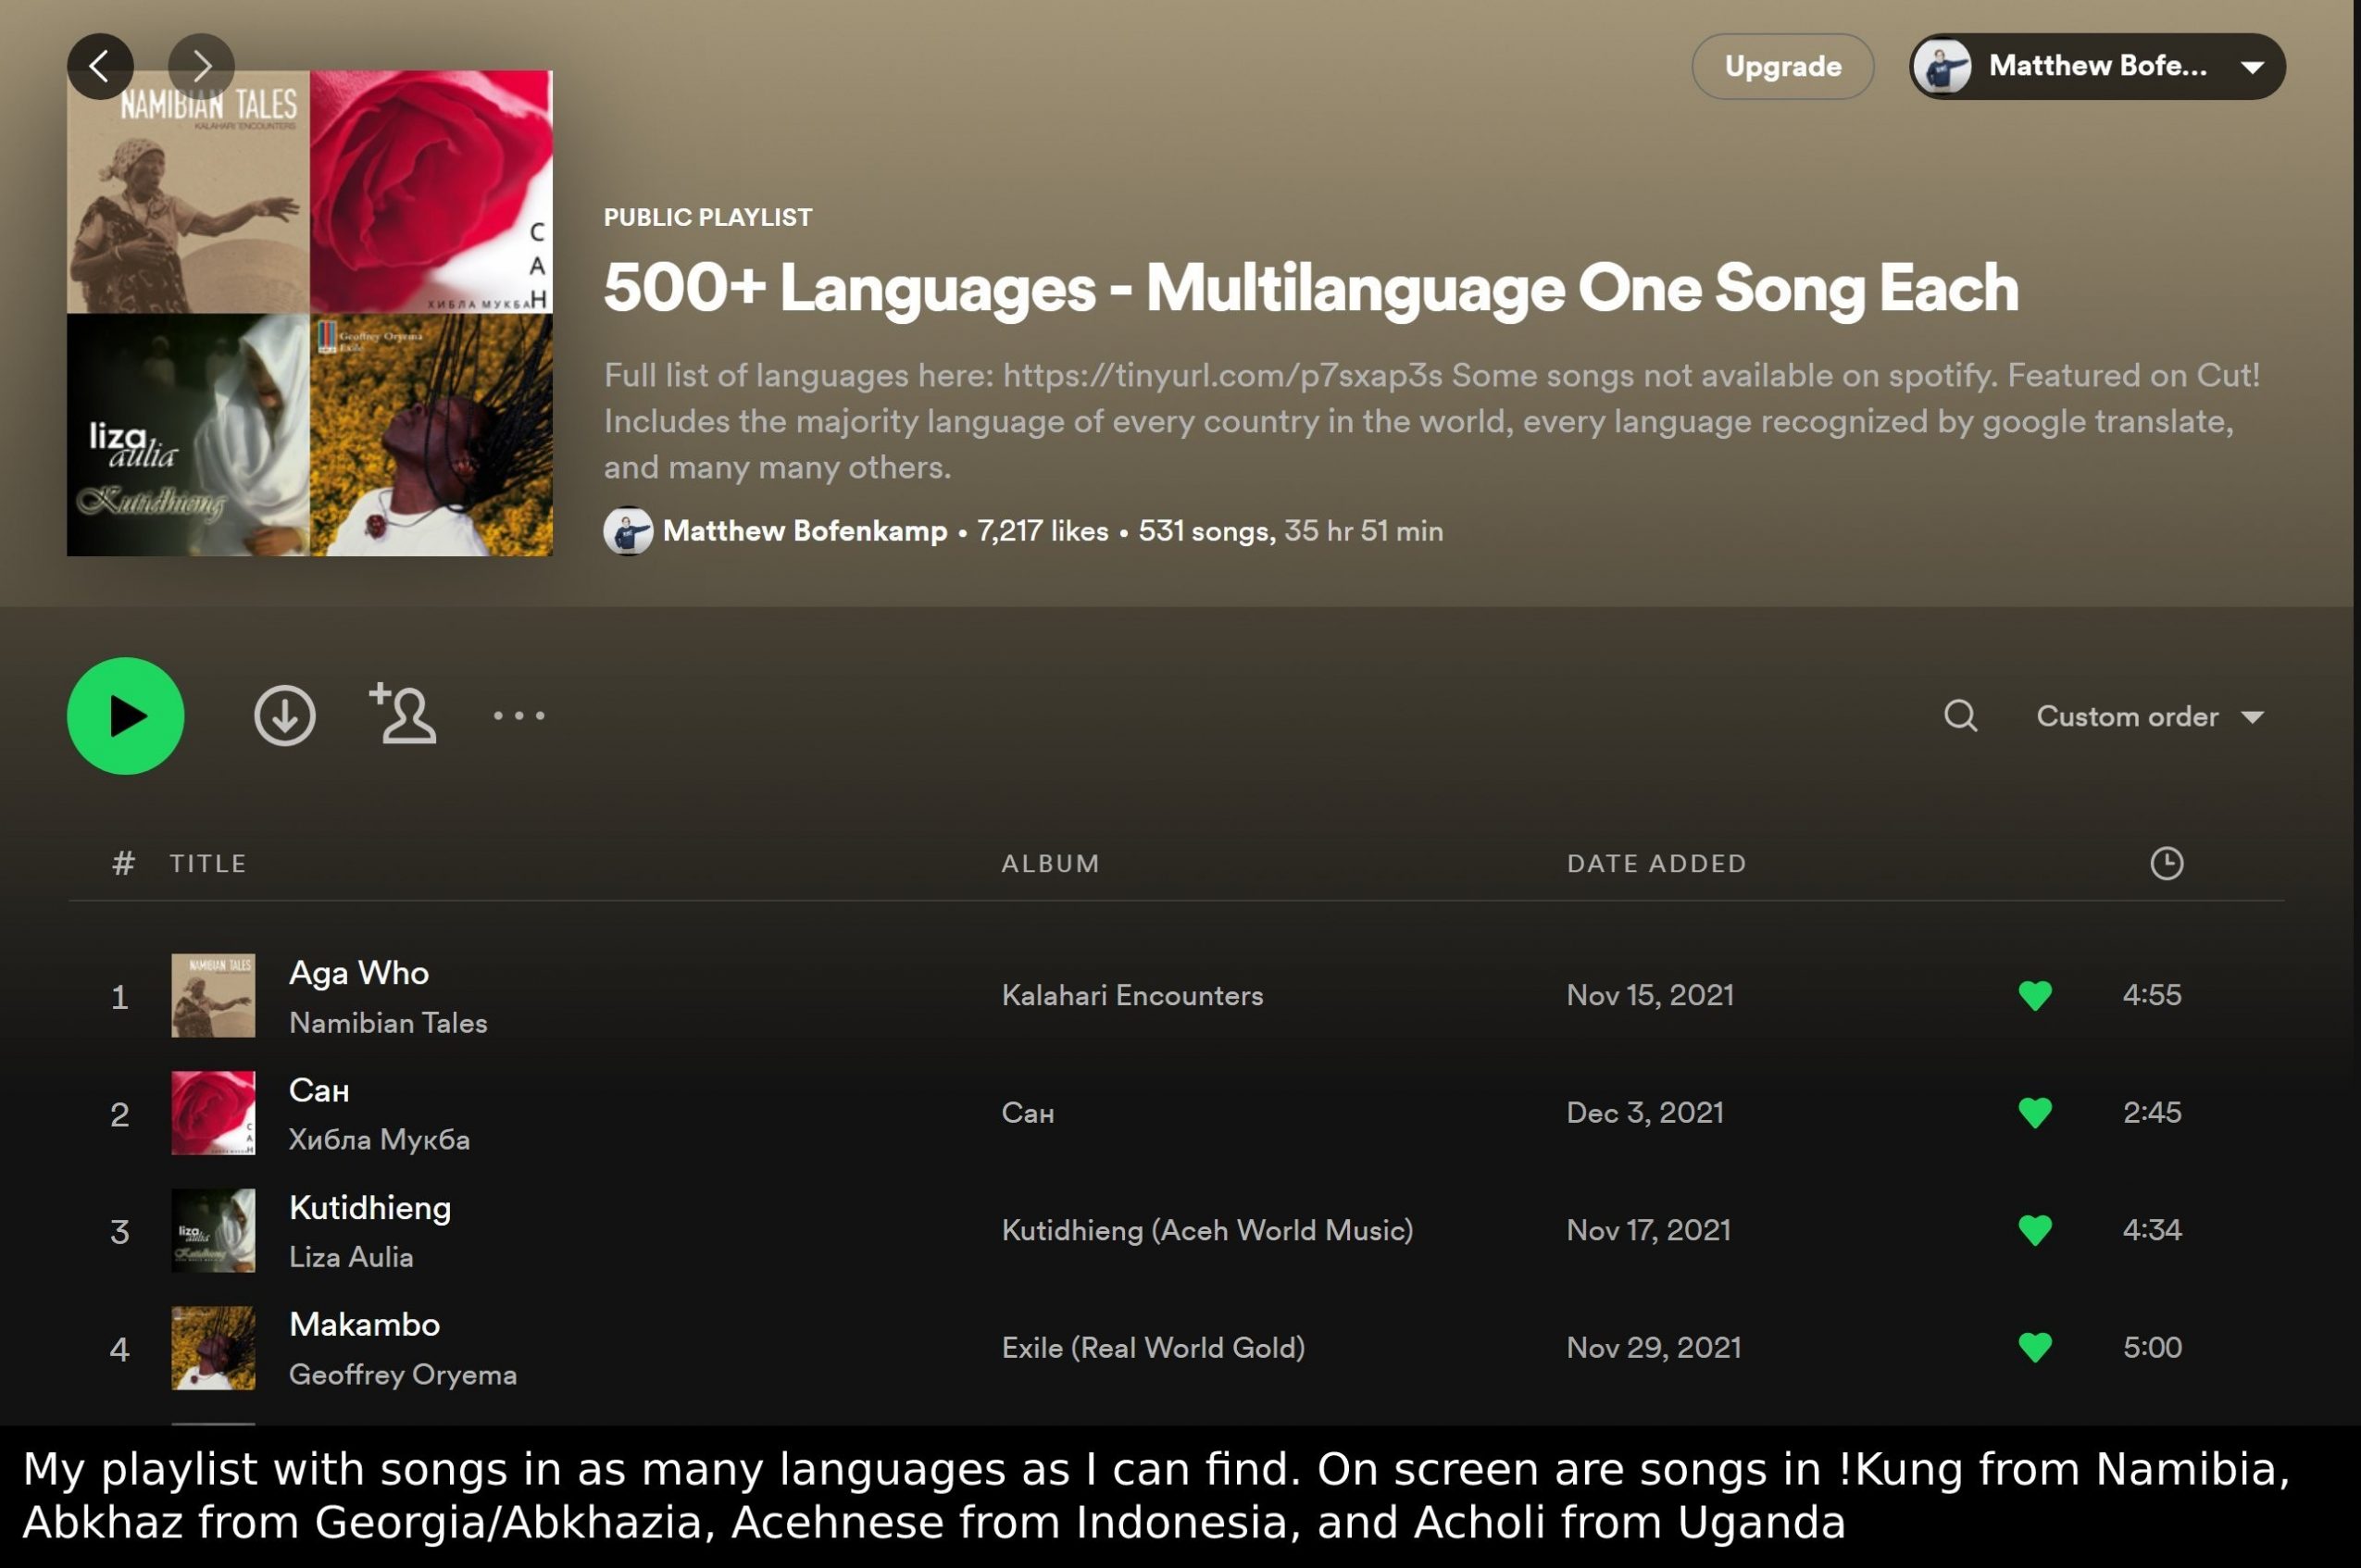Download the playlist with the arrow icon
2361x1568 pixels.
[285, 716]
